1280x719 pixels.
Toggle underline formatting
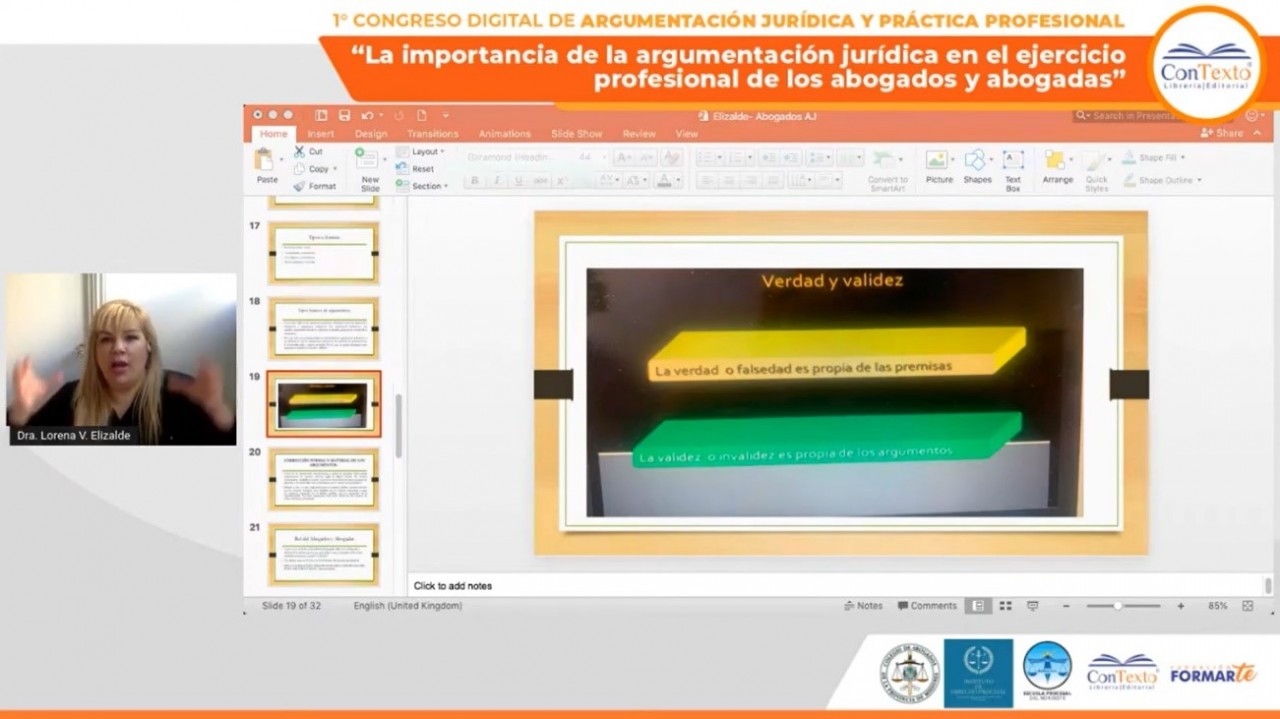[519, 181]
